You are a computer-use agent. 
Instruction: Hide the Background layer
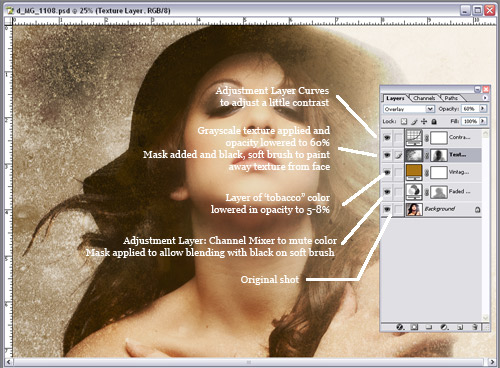387,209
